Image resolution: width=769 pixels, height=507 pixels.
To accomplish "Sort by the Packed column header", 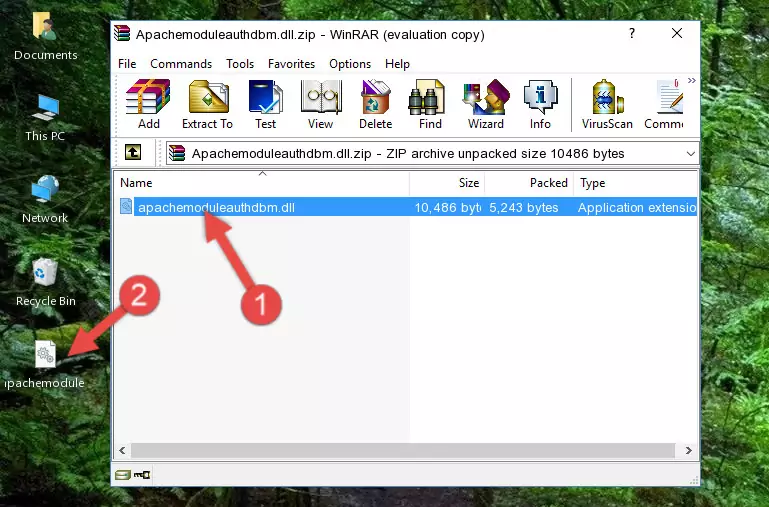I will pos(529,183).
